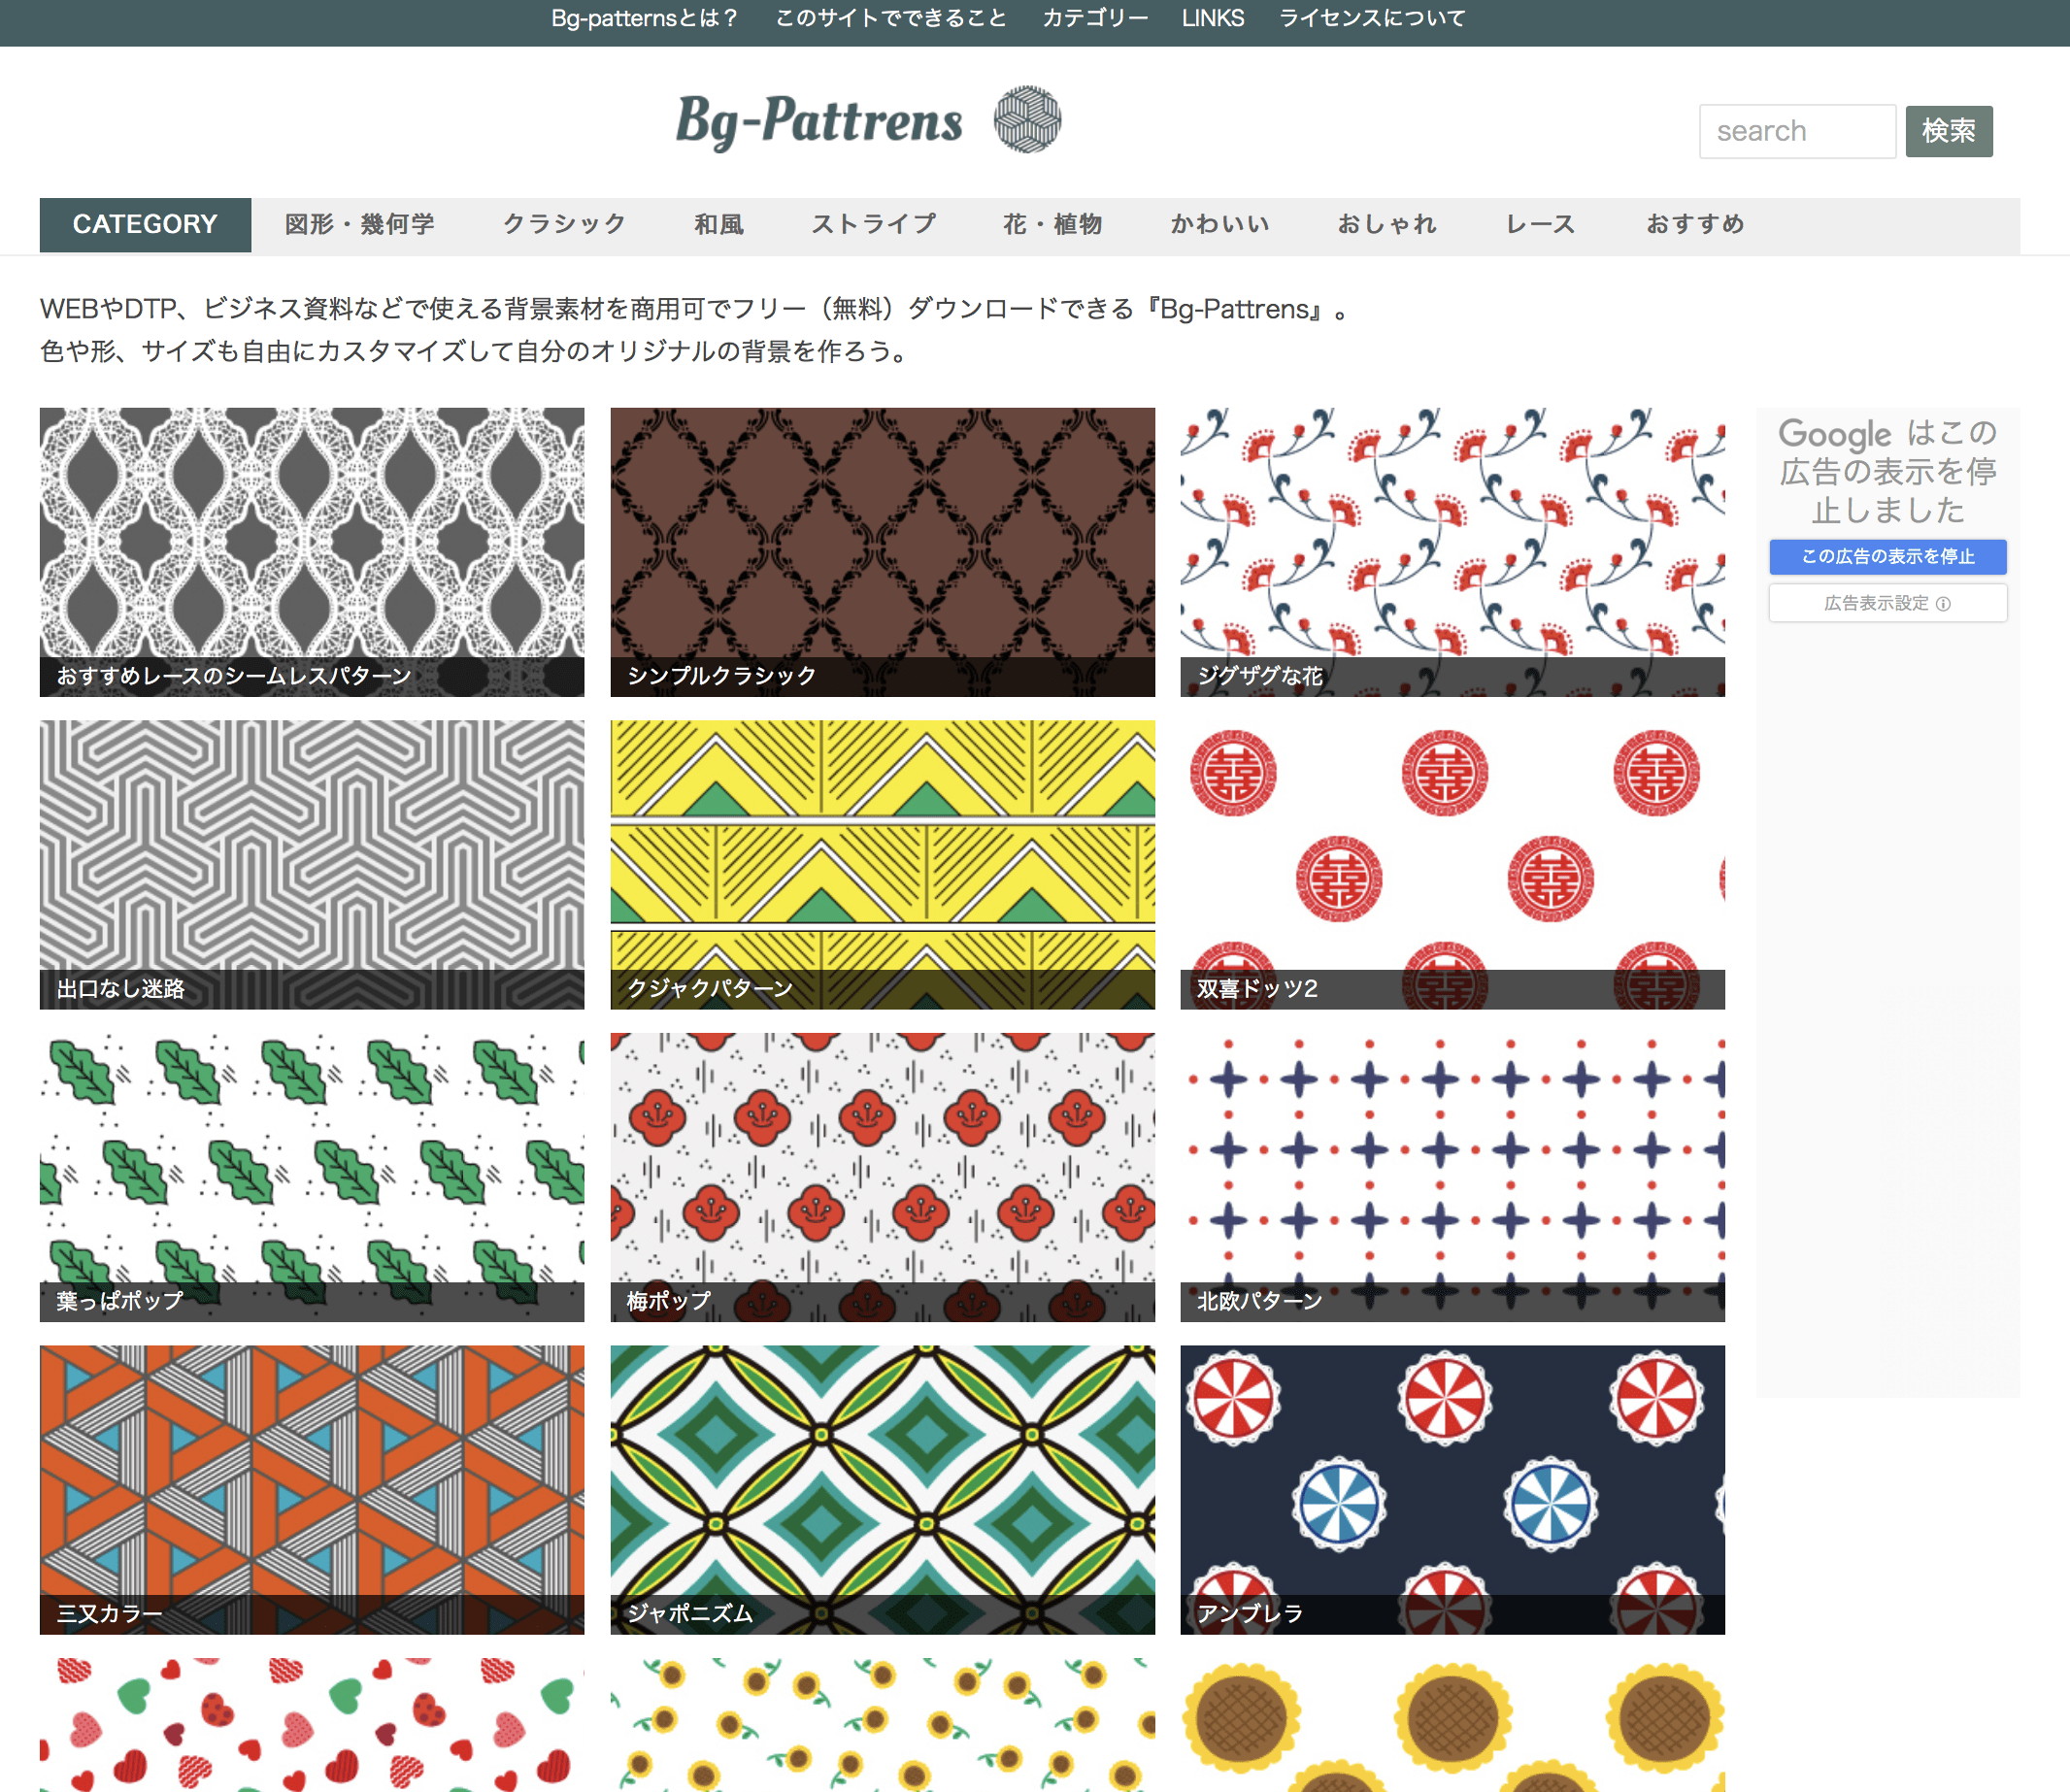Click the LINKS navigation item
2070x1792 pixels.
tap(1219, 21)
